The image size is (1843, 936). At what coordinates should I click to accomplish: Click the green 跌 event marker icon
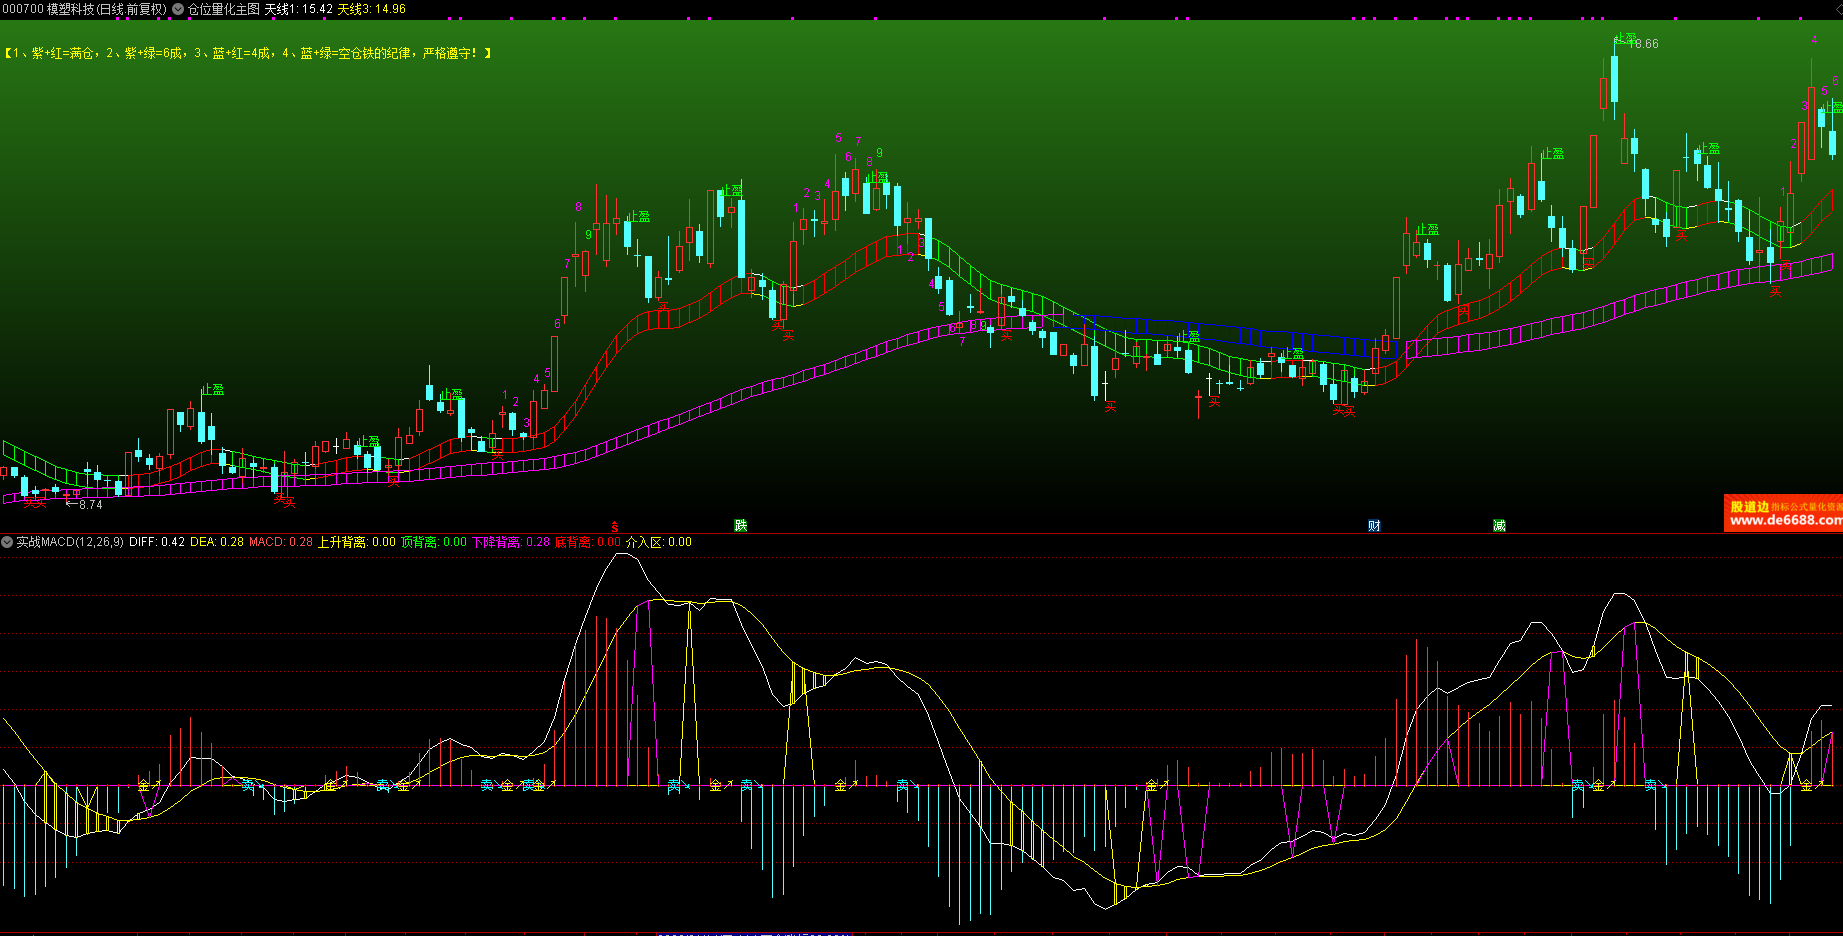tap(741, 526)
